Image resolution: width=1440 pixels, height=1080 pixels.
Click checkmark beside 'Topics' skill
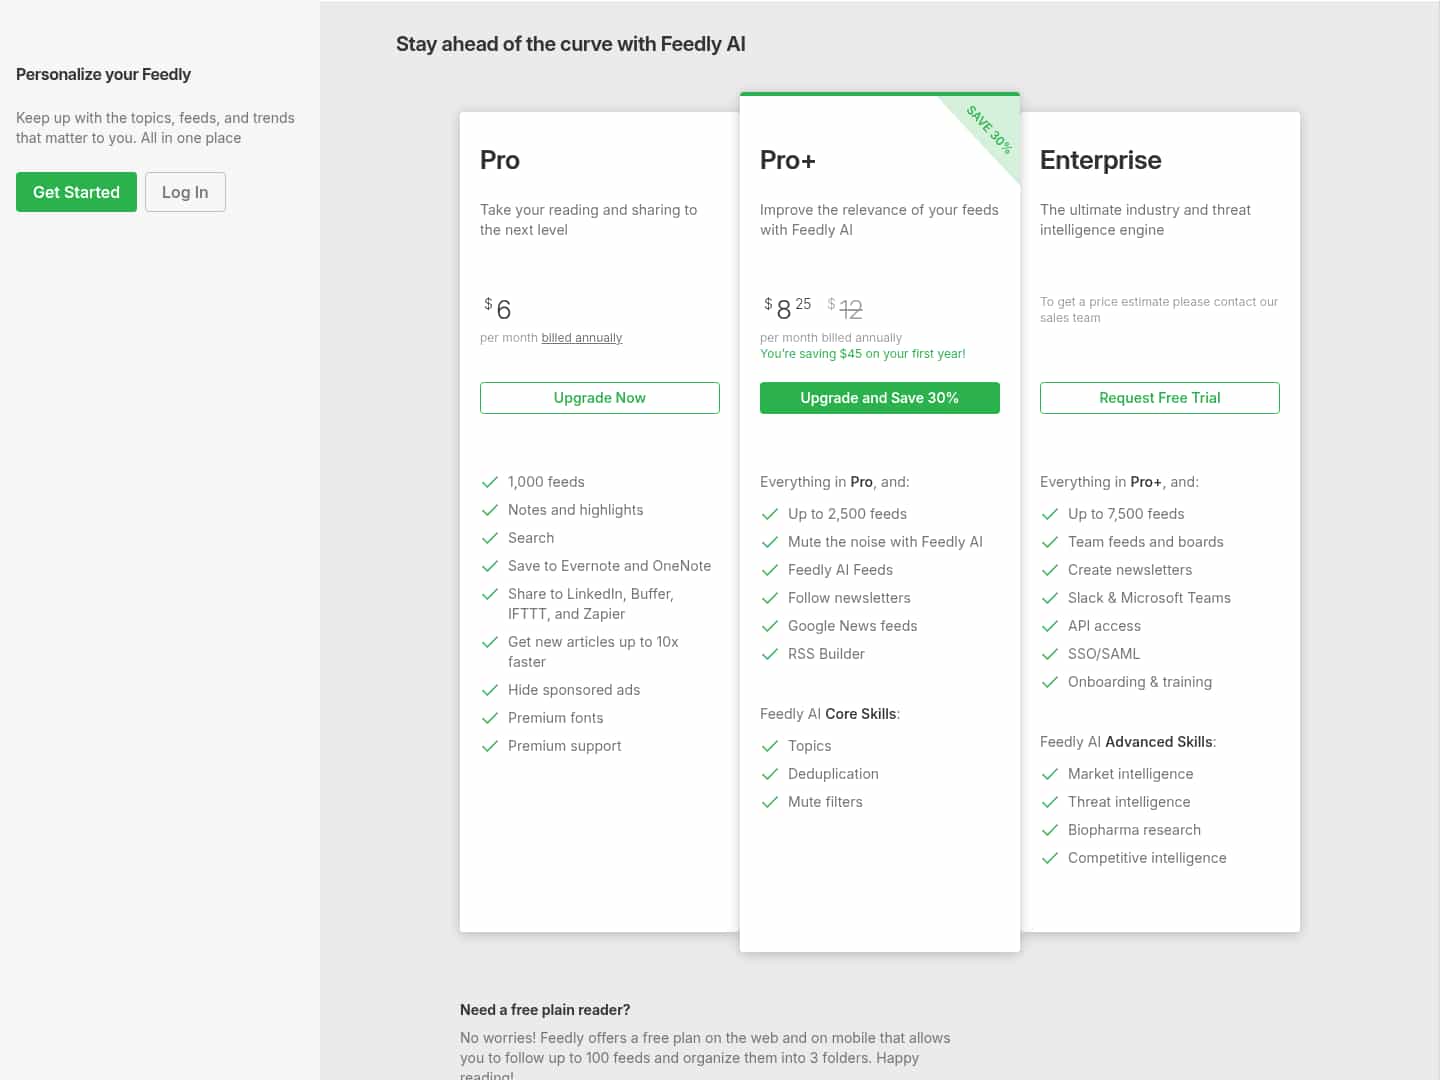point(770,746)
